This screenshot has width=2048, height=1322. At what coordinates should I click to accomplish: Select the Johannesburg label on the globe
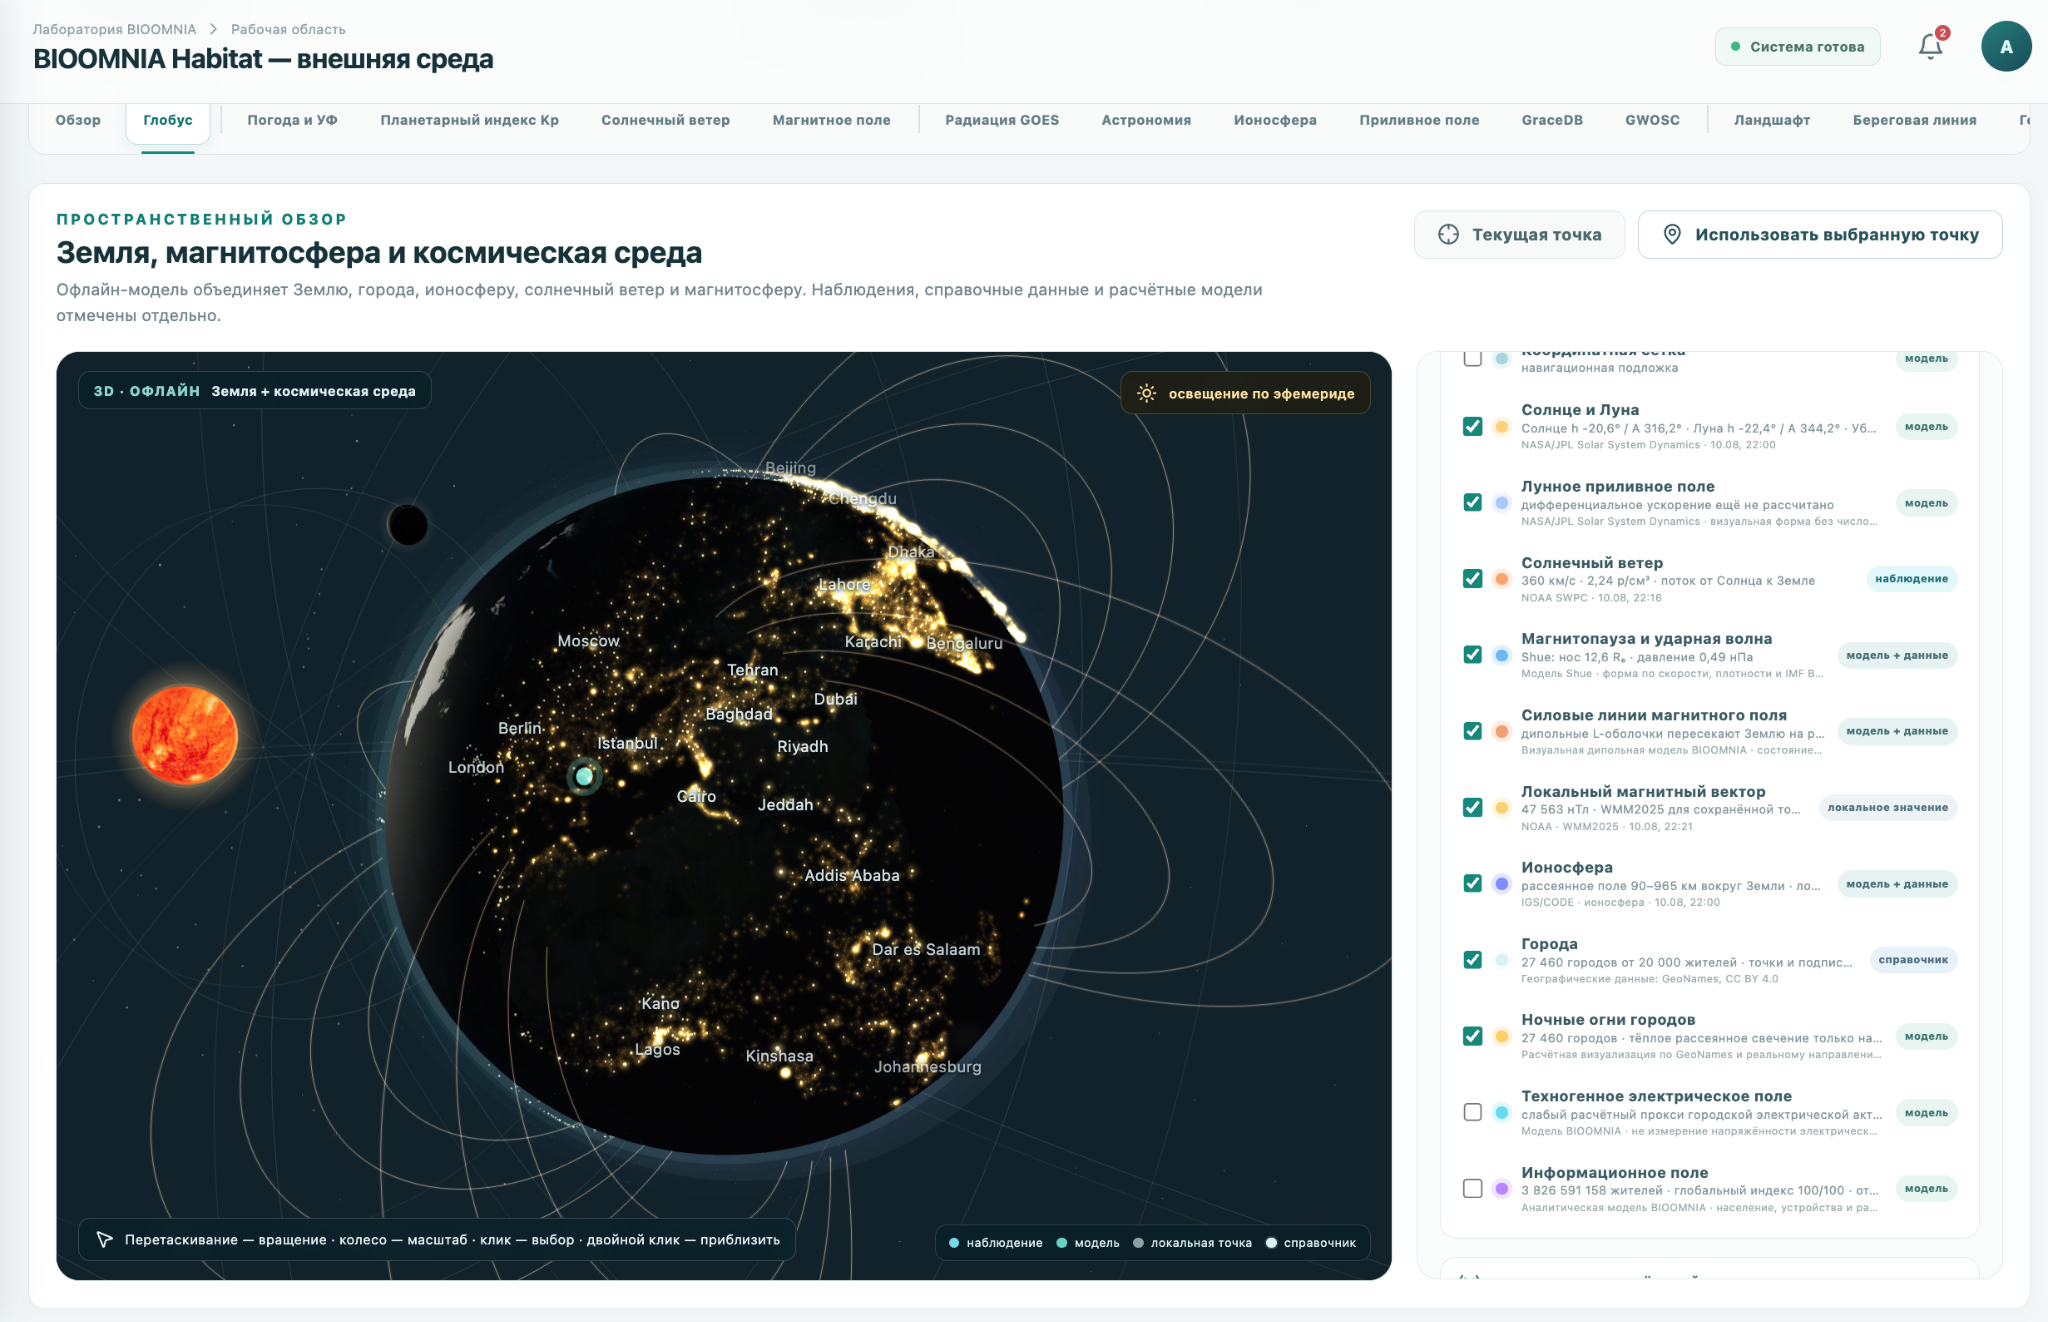point(927,1067)
